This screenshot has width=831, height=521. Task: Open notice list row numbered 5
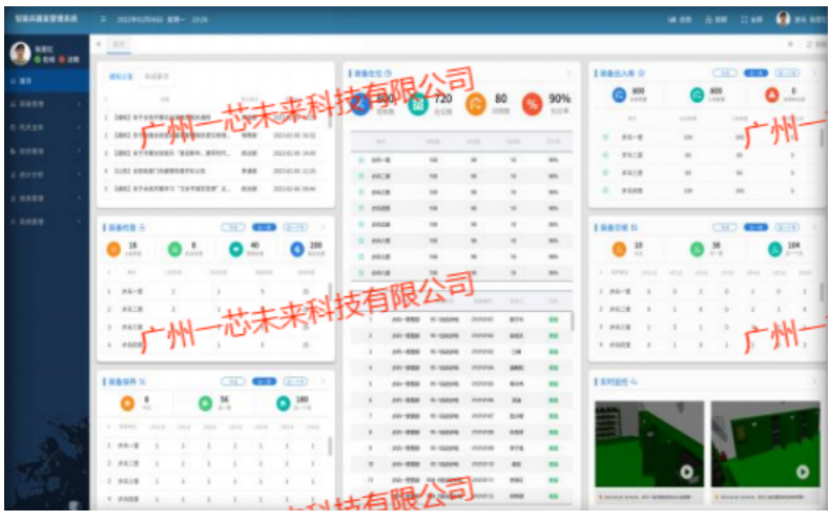coord(215,189)
